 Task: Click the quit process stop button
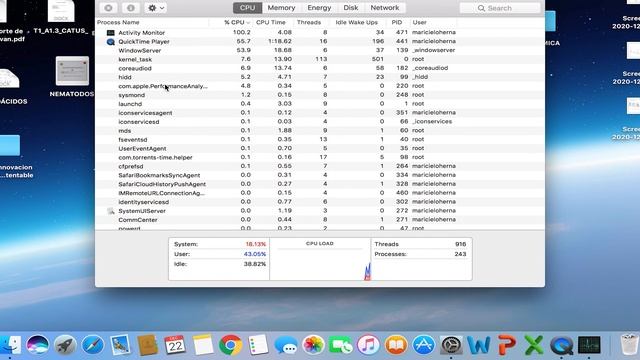click(108, 8)
